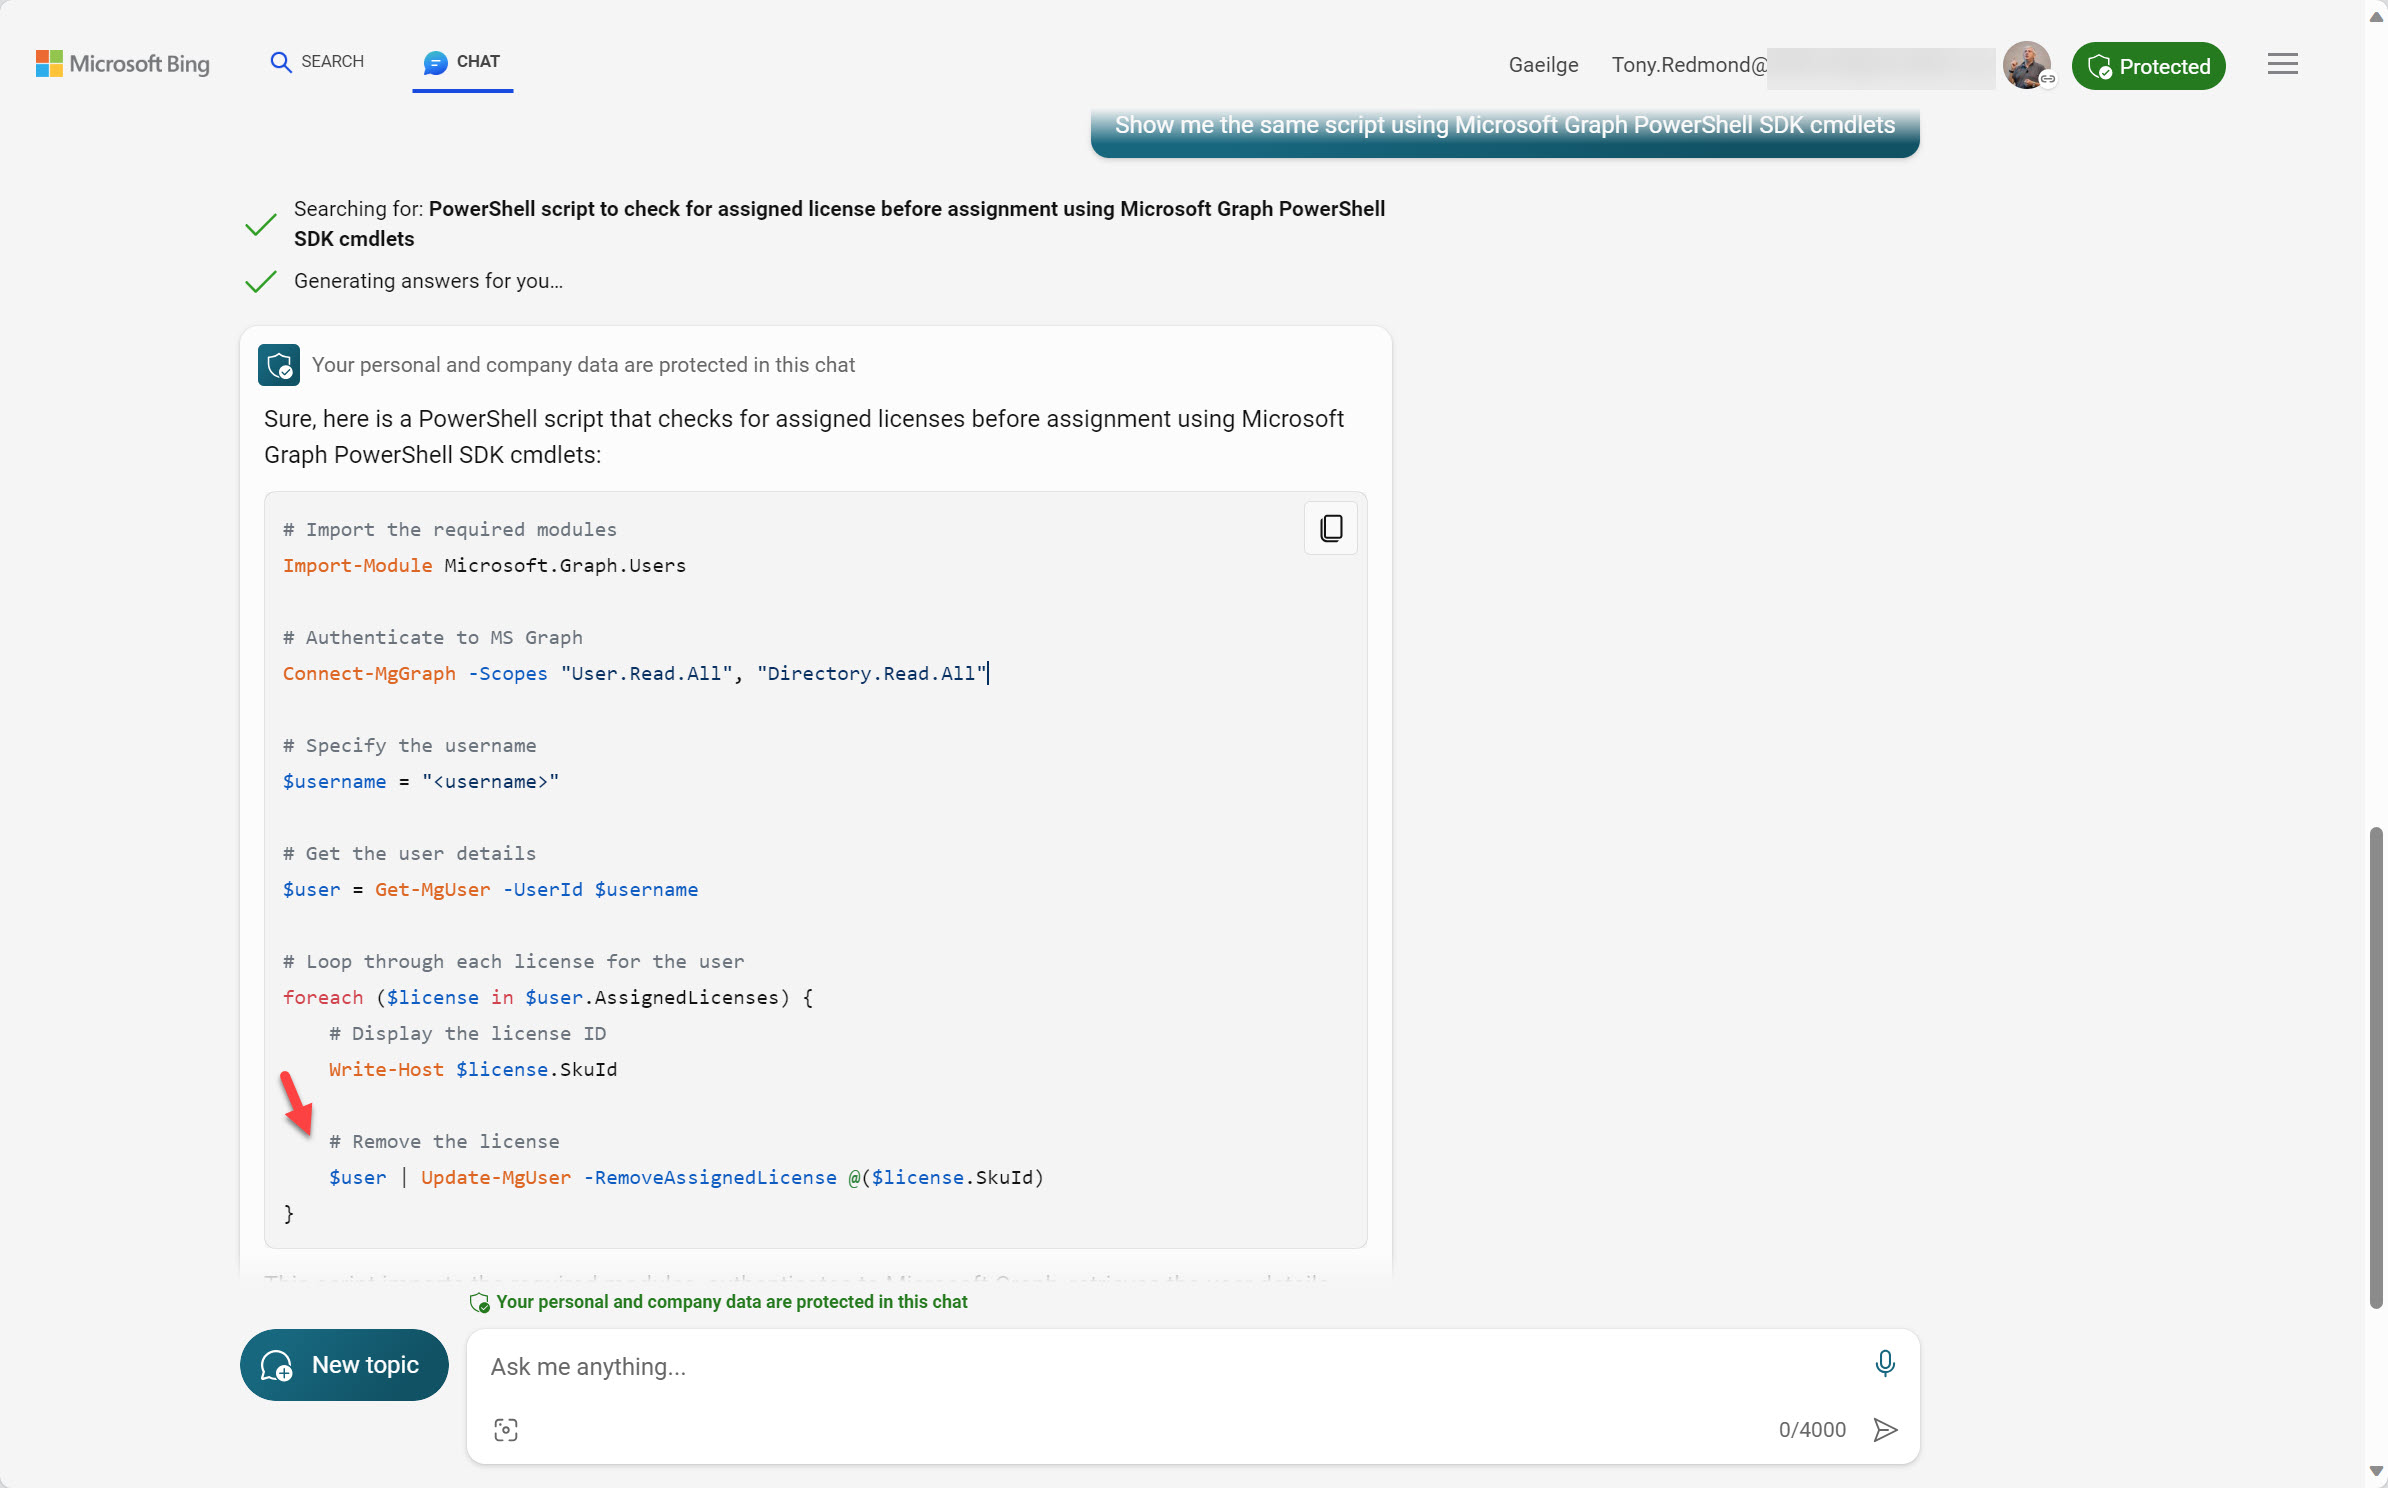The height and width of the screenshot is (1488, 2388).
Task: Click the scrollbar down arrow
Action: point(2377,1472)
